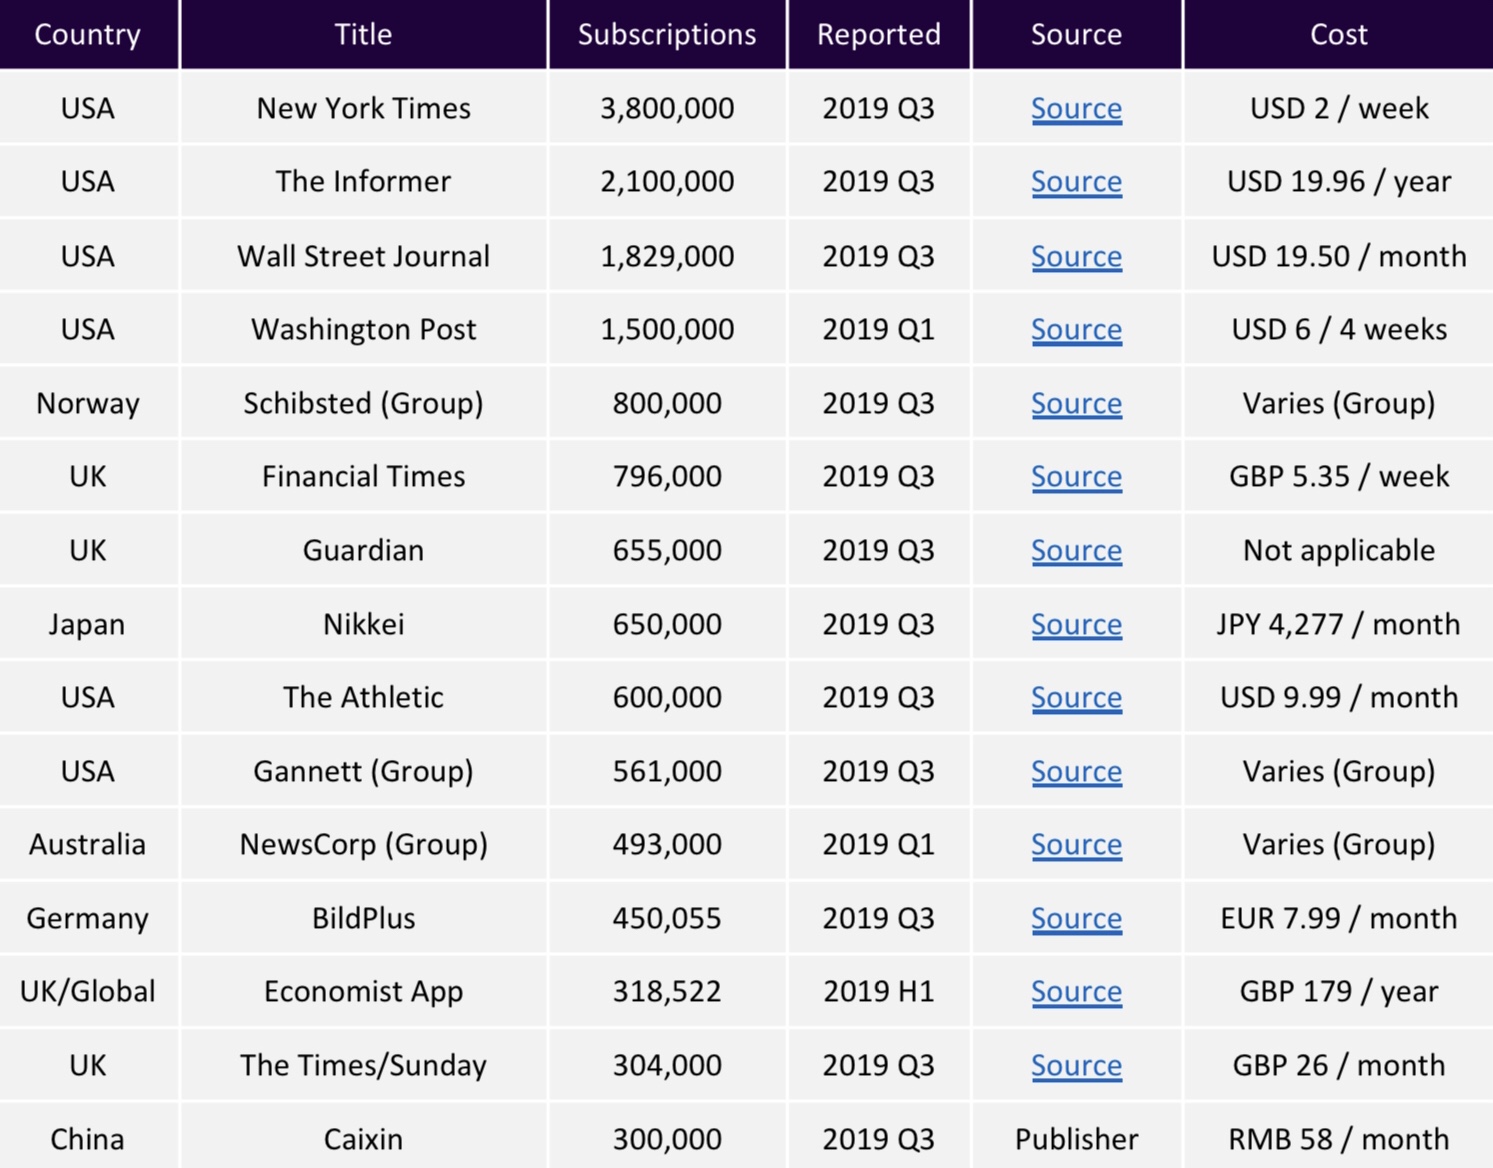
Task: Open the Guardian source link
Action: (1076, 550)
